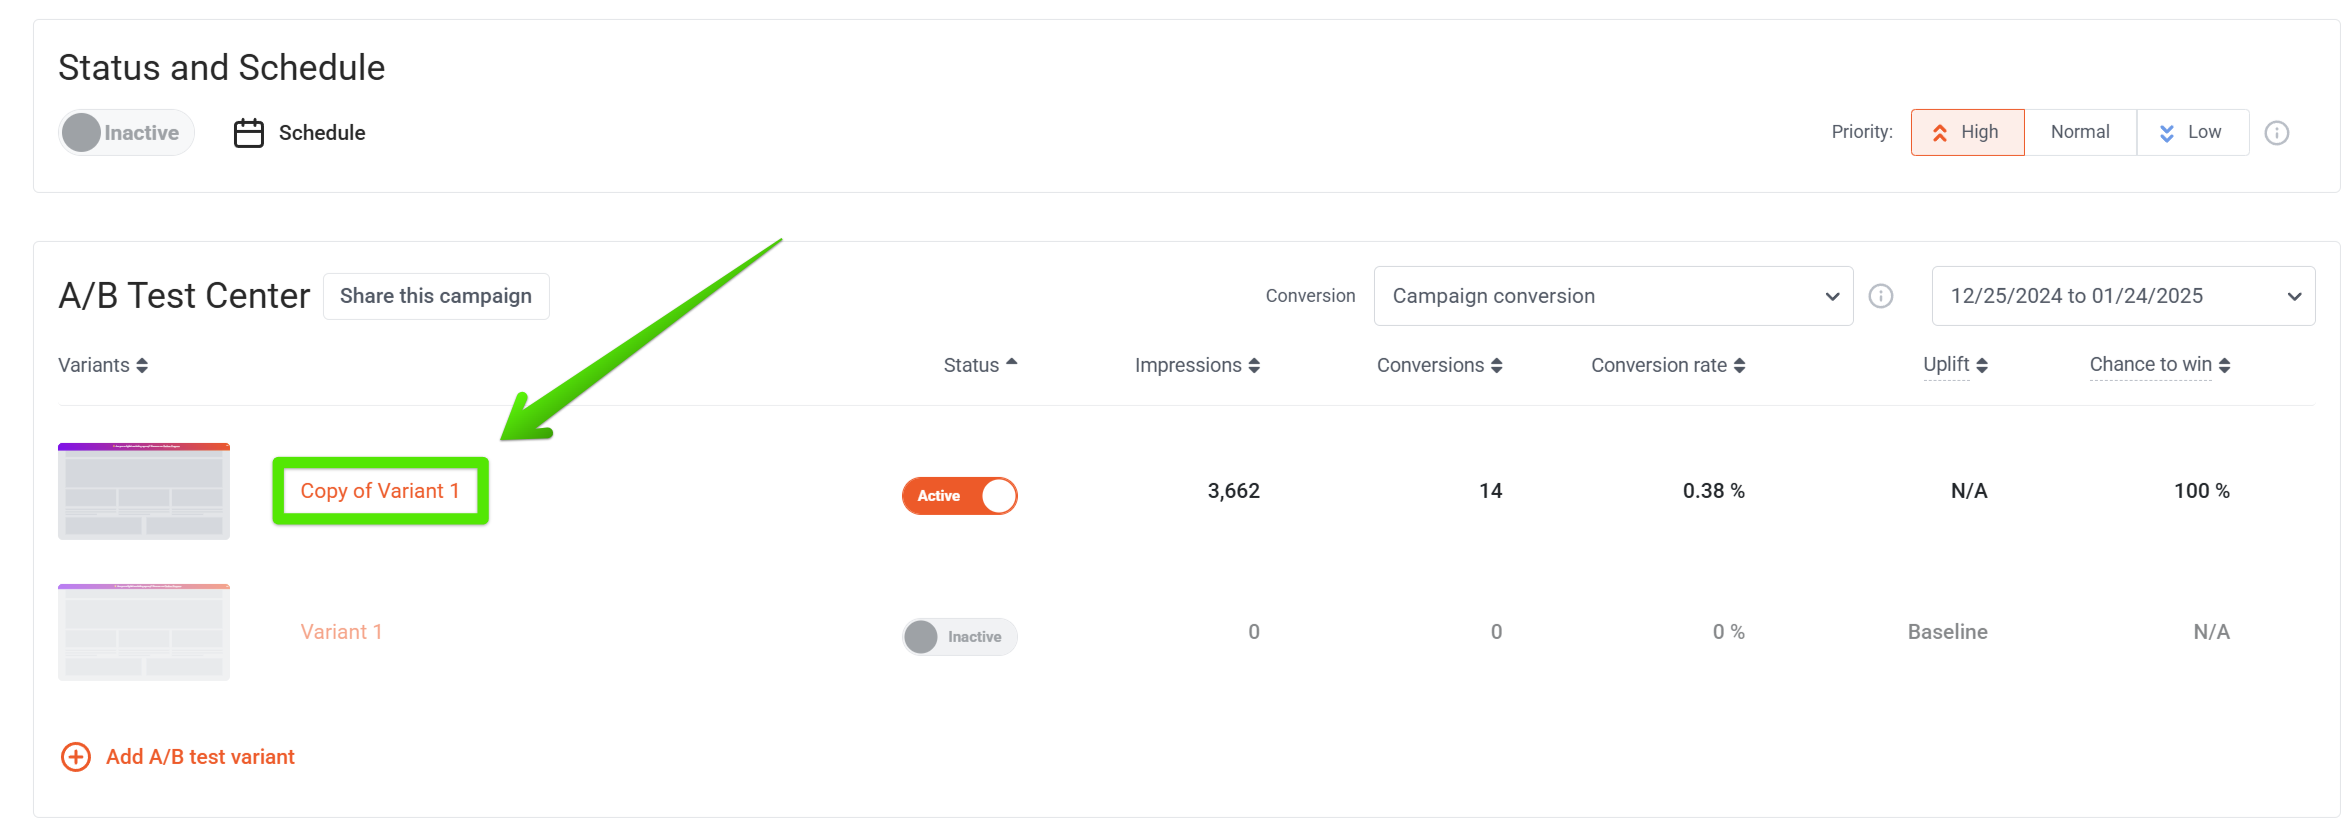2350x822 pixels.
Task: Select Normal priority option
Action: [x=2080, y=132]
